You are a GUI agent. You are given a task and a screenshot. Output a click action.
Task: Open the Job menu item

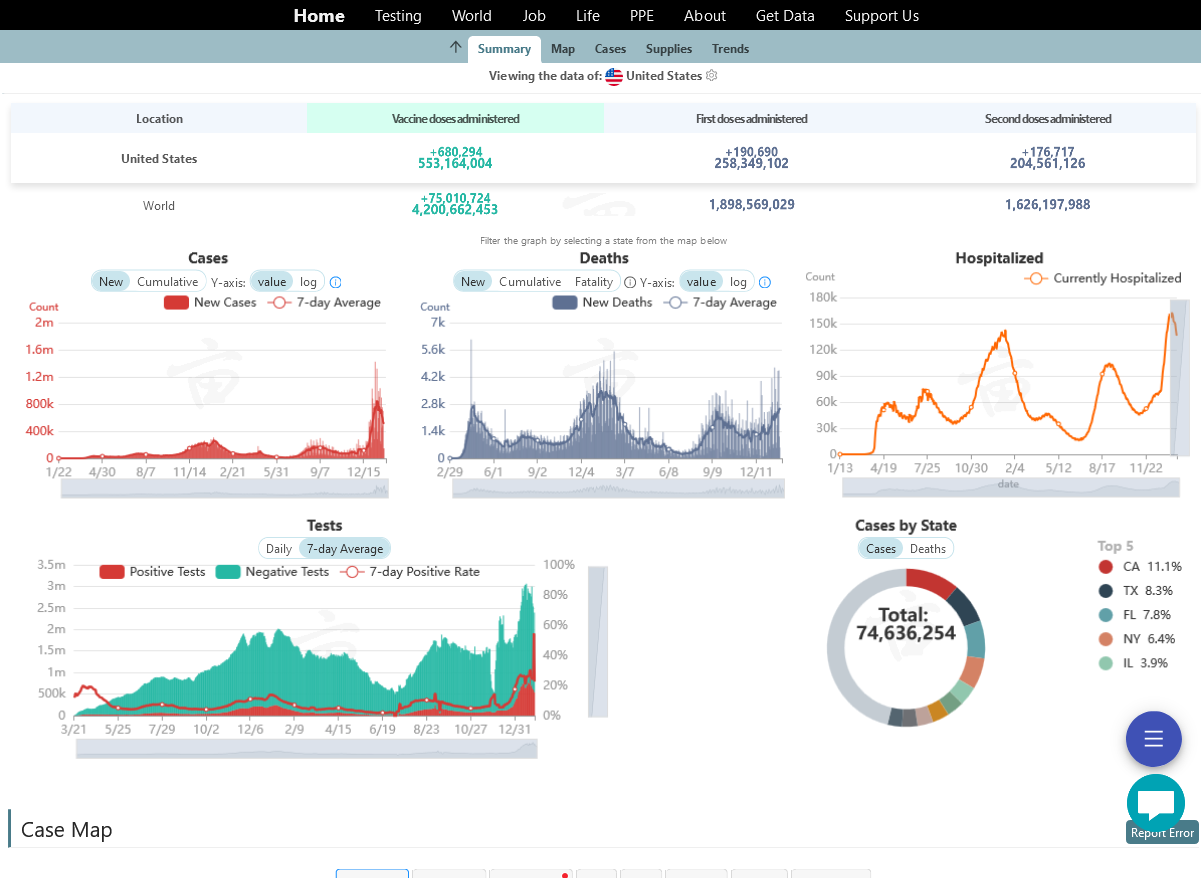click(534, 16)
